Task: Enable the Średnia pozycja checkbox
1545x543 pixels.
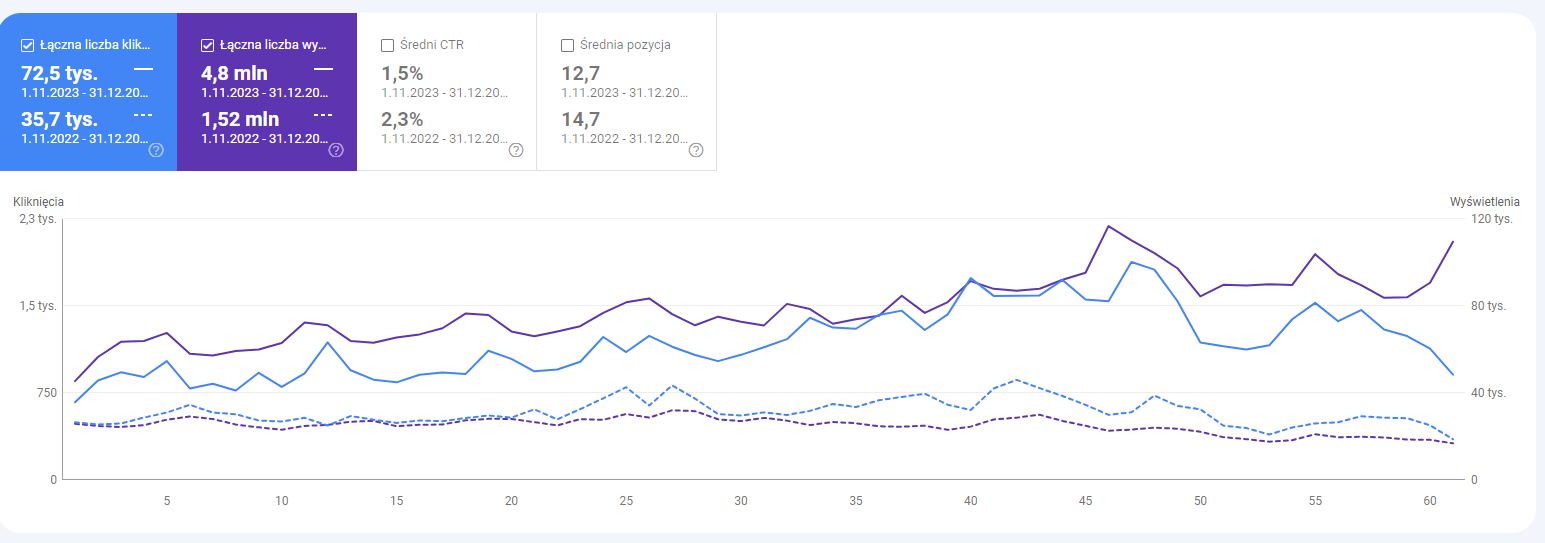Action: point(568,45)
